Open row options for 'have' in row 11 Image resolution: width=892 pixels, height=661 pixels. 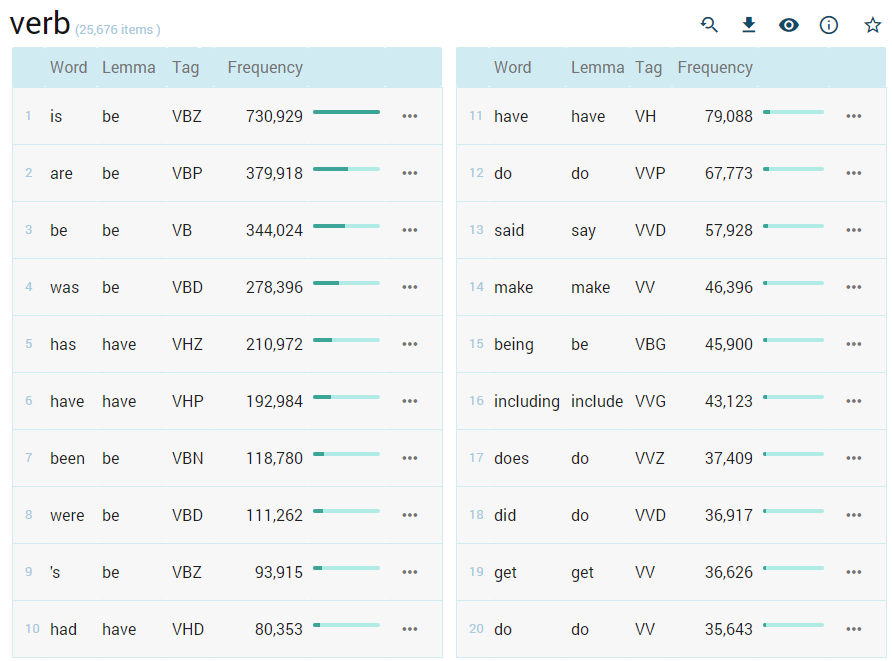pyautogui.click(x=854, y=116)
